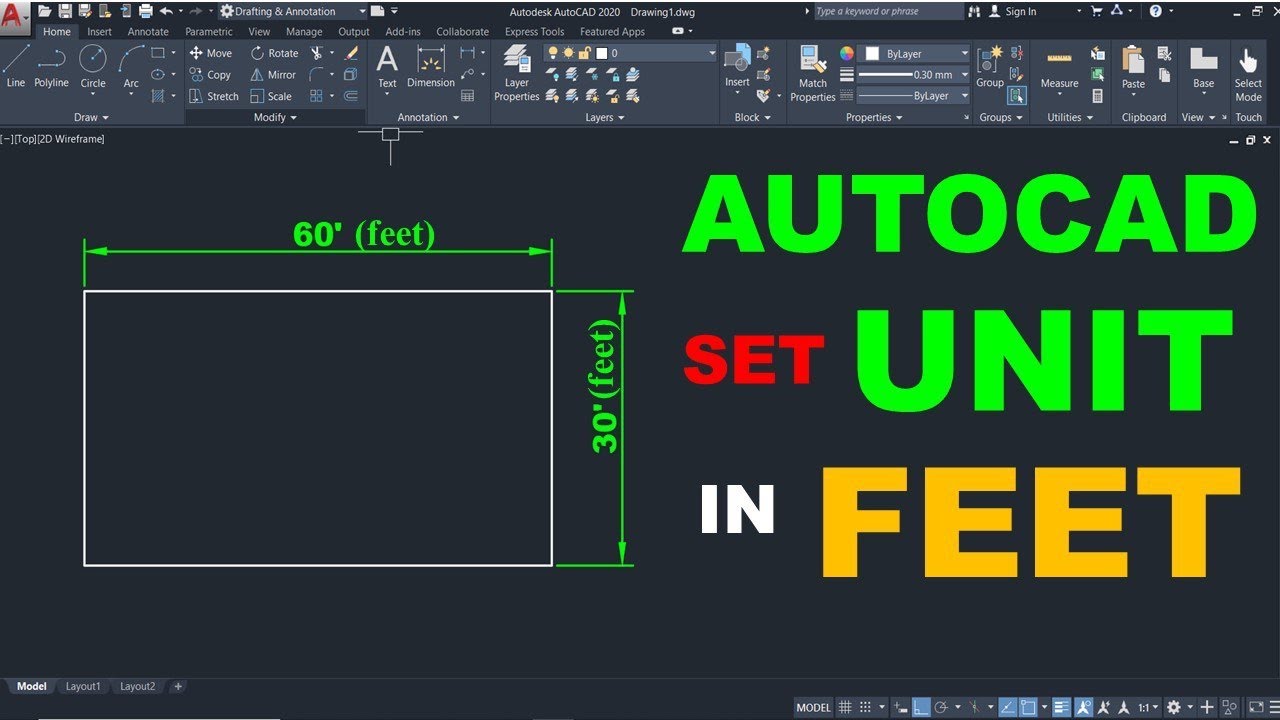Click Match Properties

(813, 73)
